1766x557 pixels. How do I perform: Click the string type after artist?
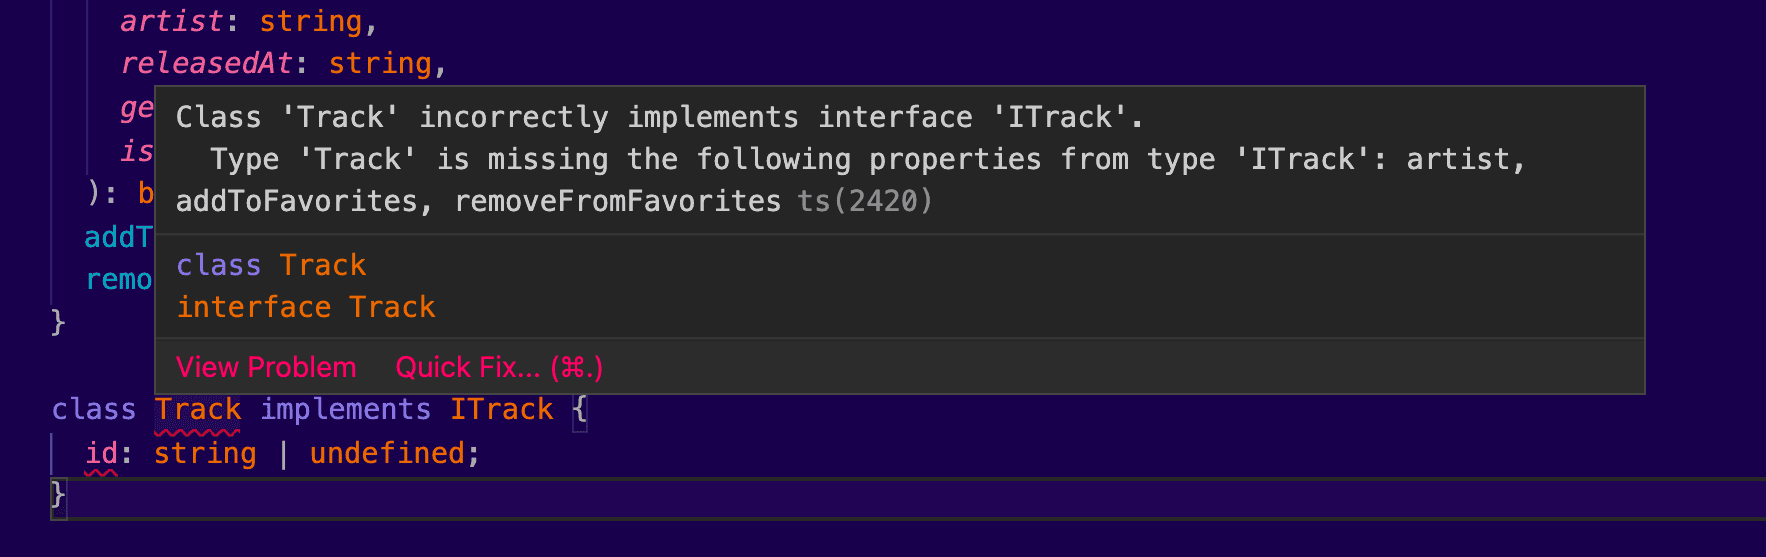(x=310, y=21)
